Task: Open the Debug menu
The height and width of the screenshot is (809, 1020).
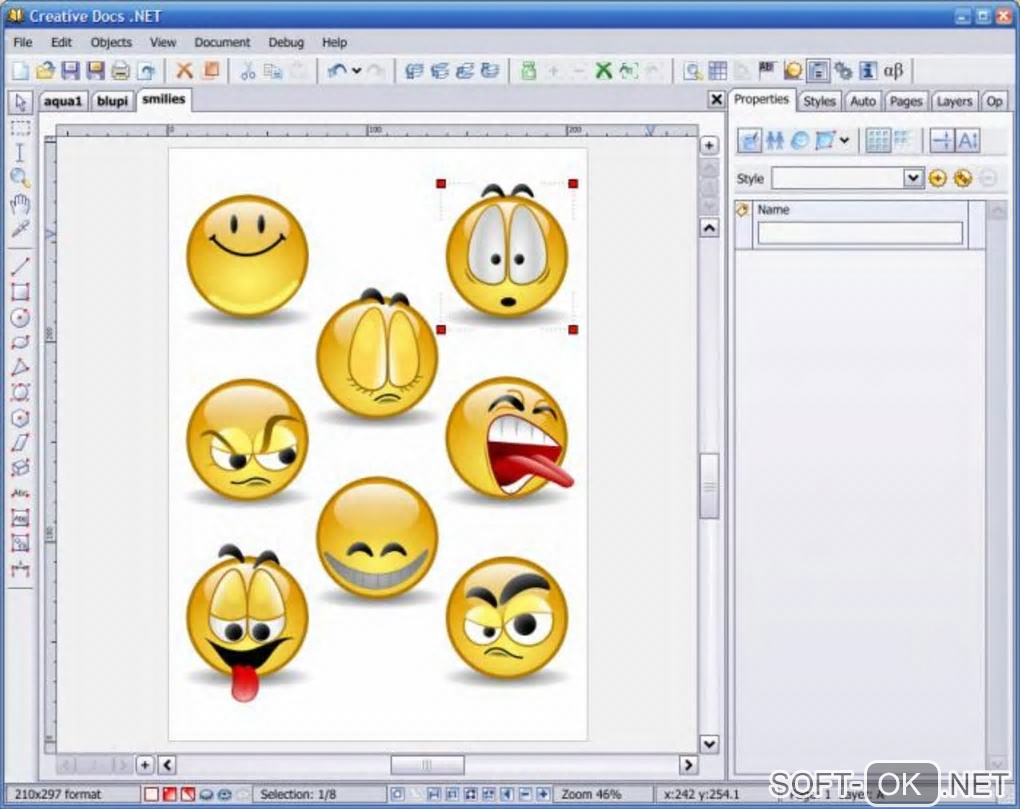Action: tap(286, 42)
